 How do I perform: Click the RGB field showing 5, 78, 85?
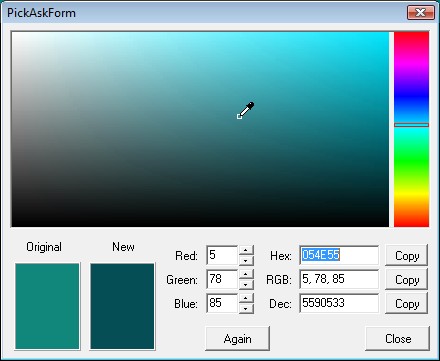tap(339, 279)
